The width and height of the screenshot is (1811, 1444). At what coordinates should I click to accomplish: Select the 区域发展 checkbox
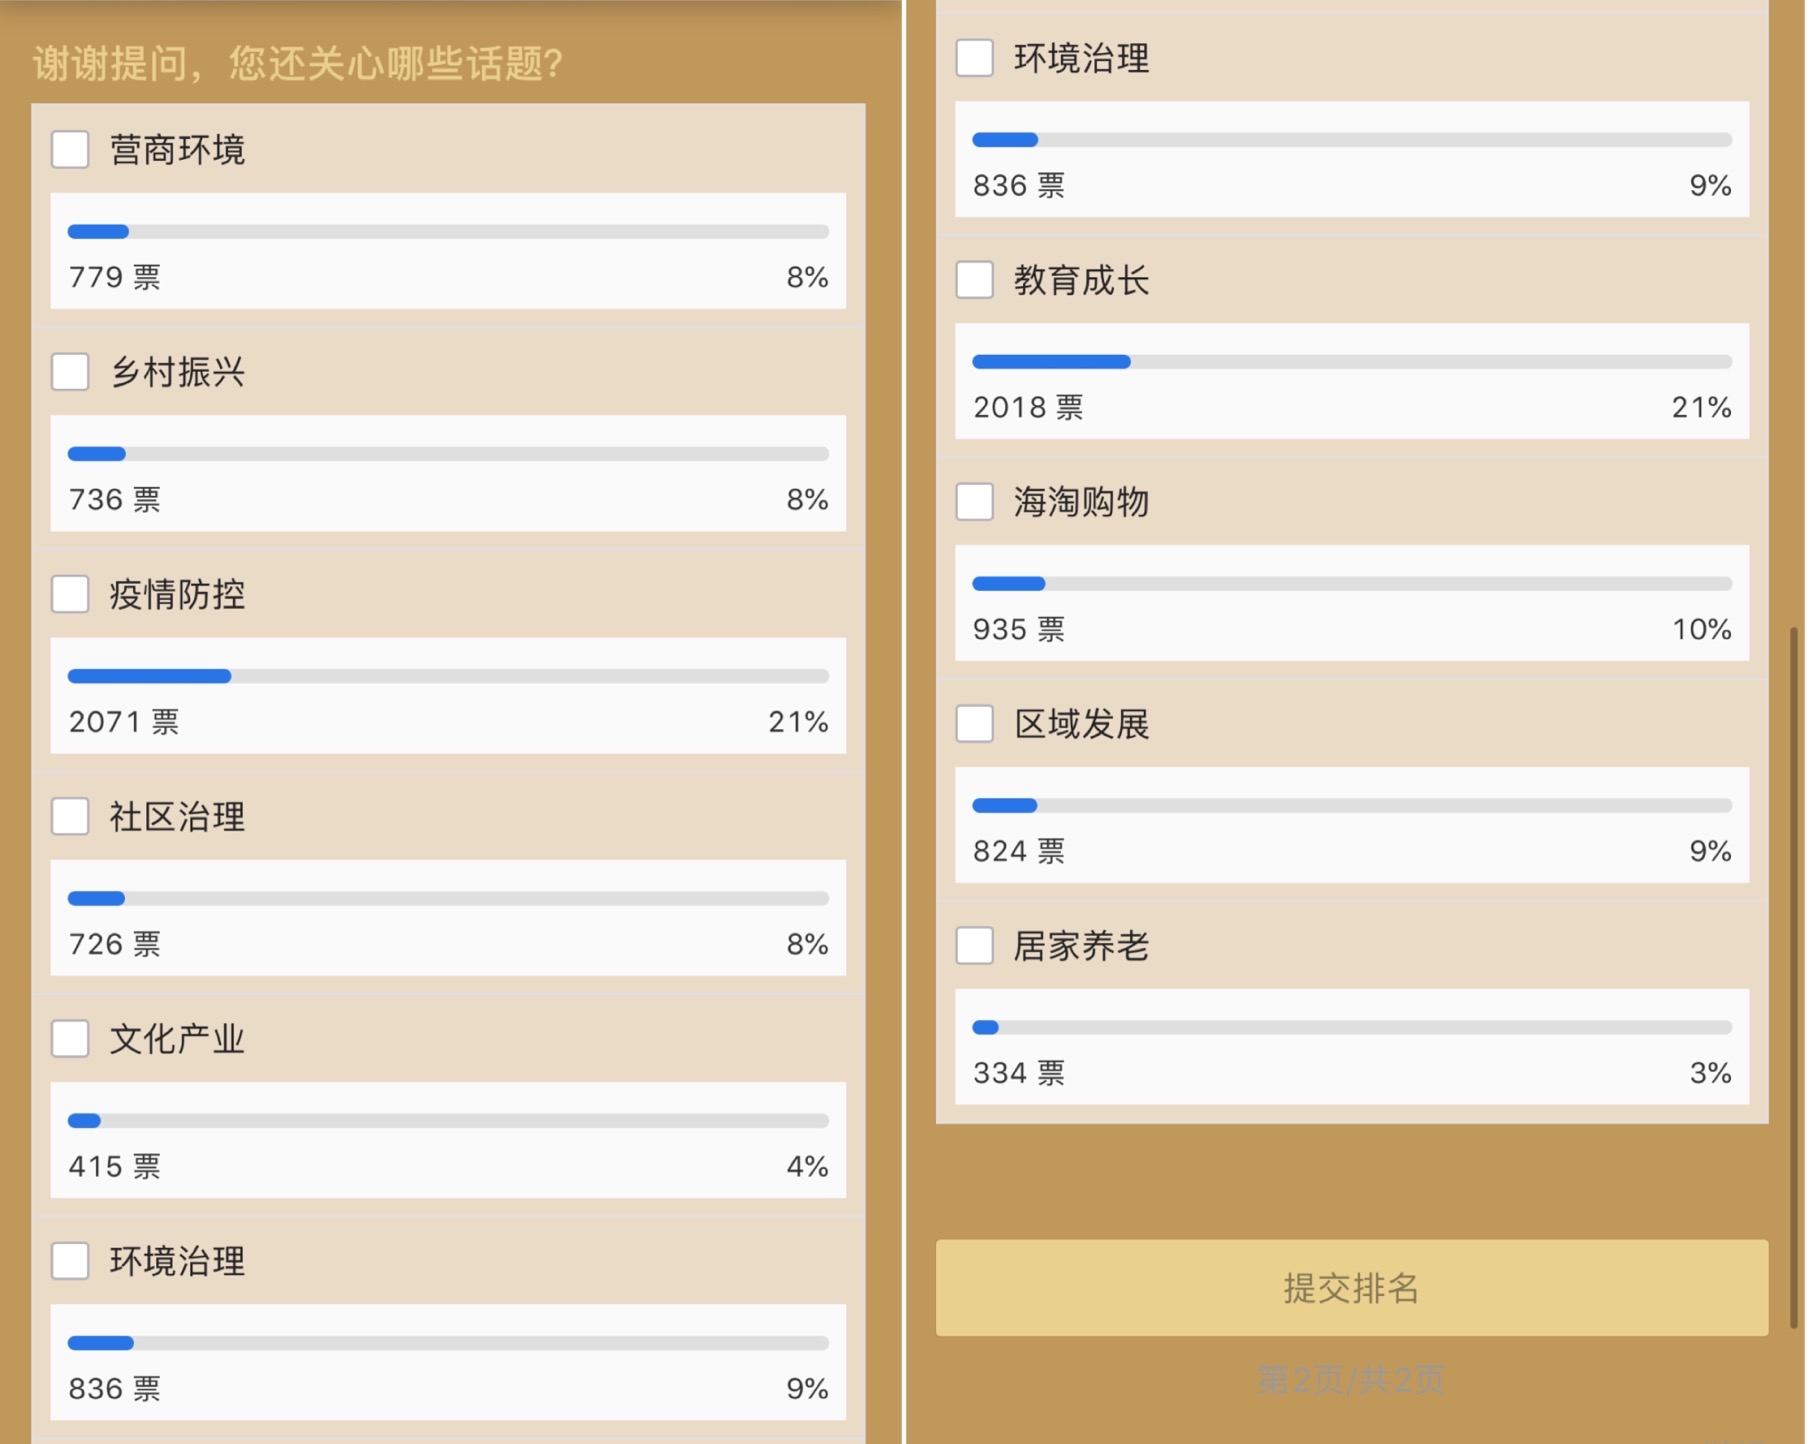(x=974, y=723)
